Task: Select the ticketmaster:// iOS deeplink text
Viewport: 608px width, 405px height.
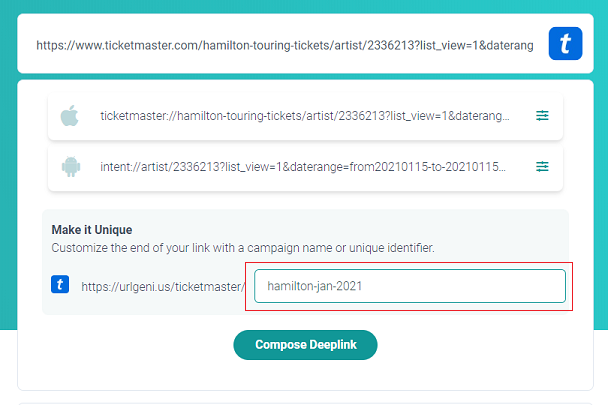Action: 305,116
